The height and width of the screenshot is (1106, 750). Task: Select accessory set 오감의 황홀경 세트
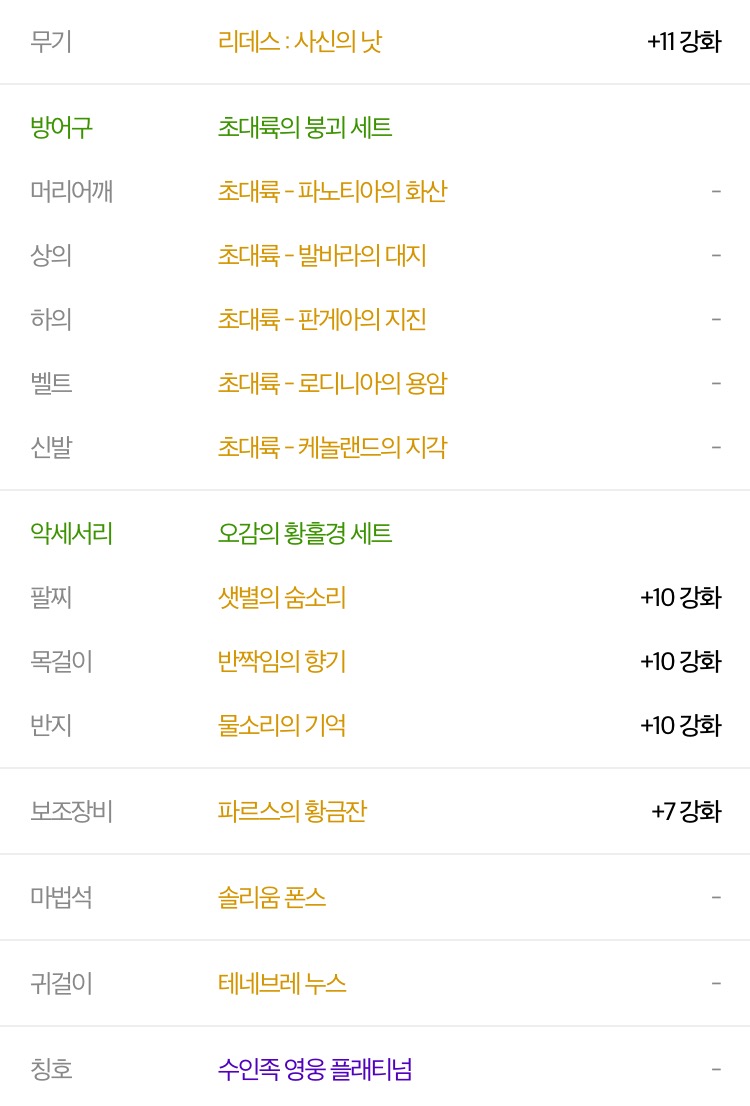[x=305, y=533]
